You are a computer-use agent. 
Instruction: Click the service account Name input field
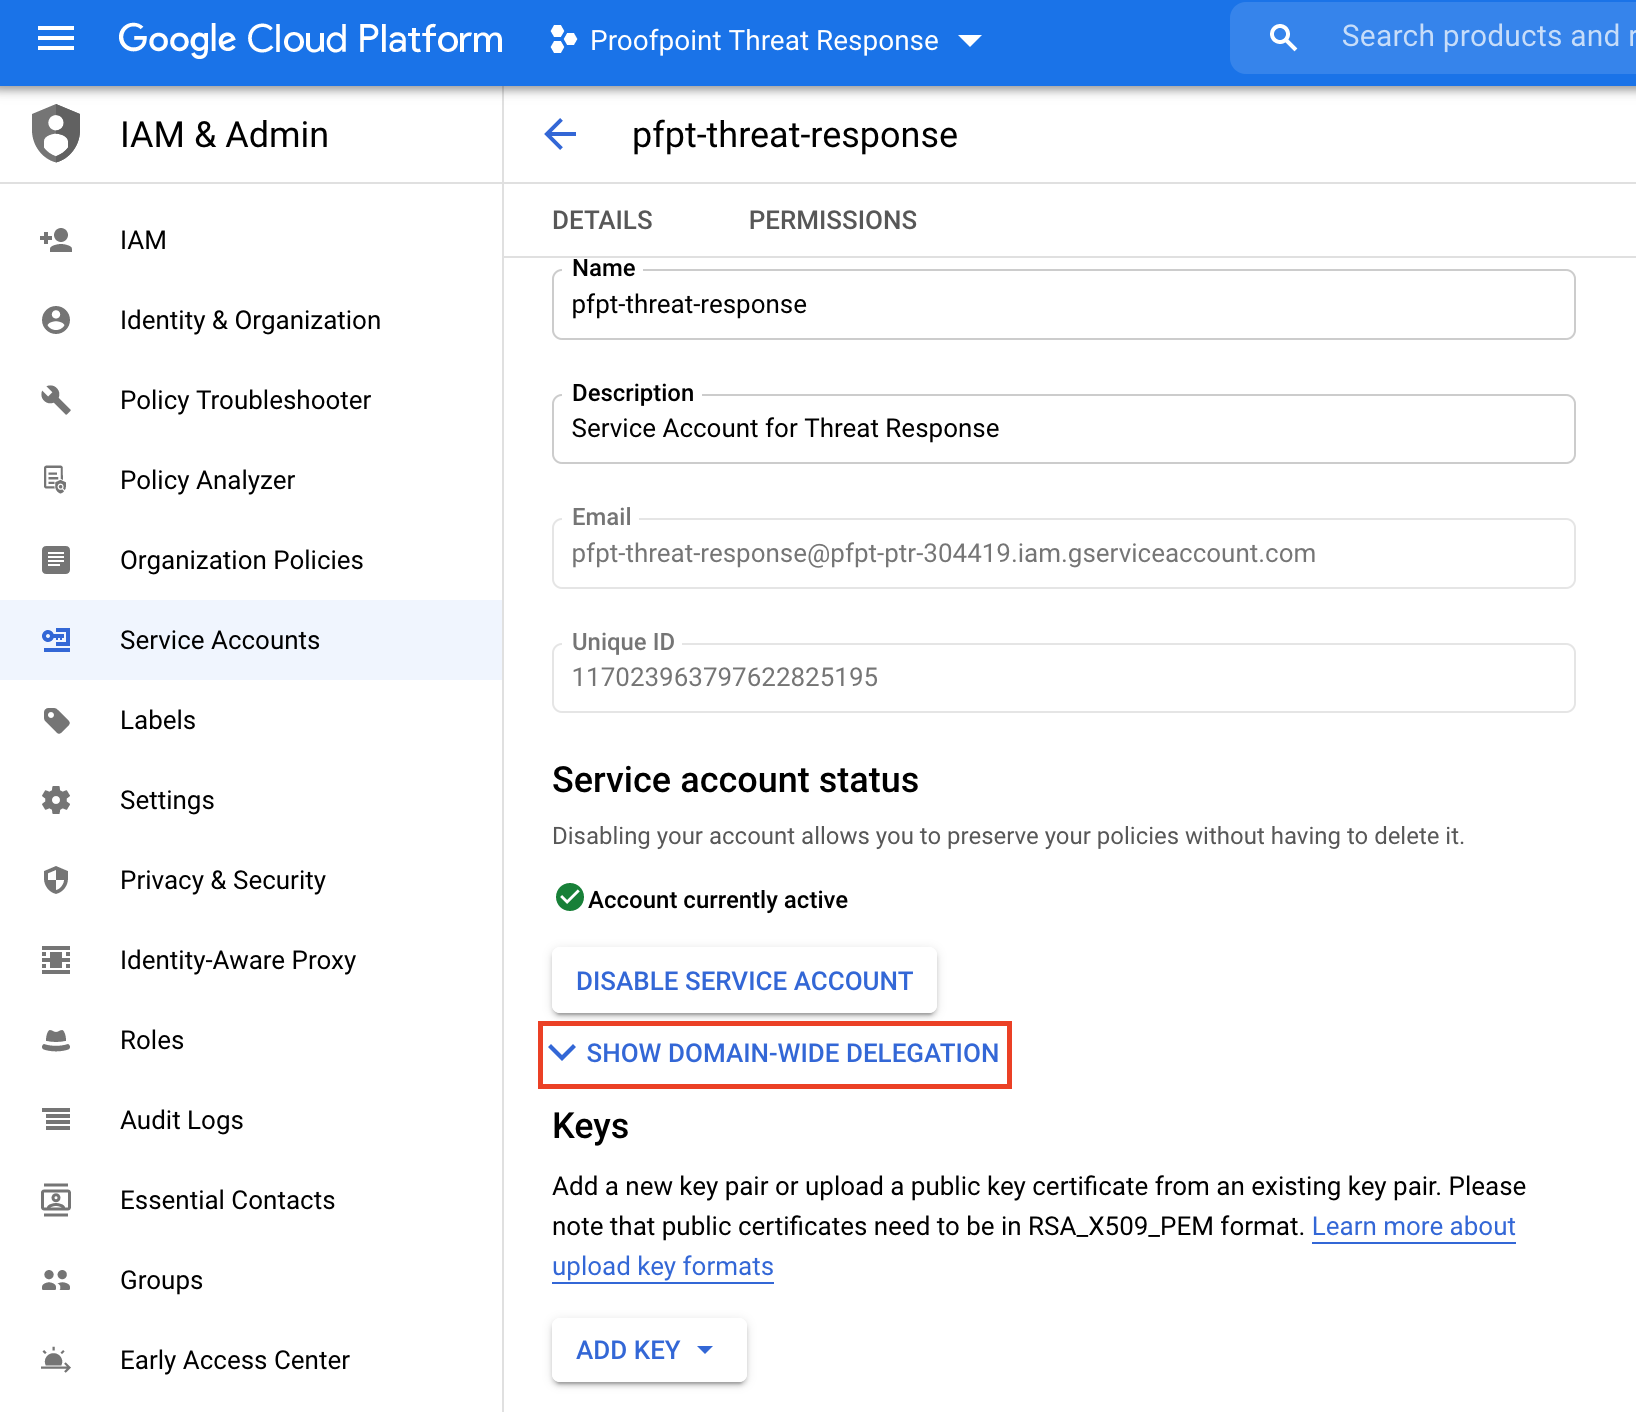point(1062,305)
